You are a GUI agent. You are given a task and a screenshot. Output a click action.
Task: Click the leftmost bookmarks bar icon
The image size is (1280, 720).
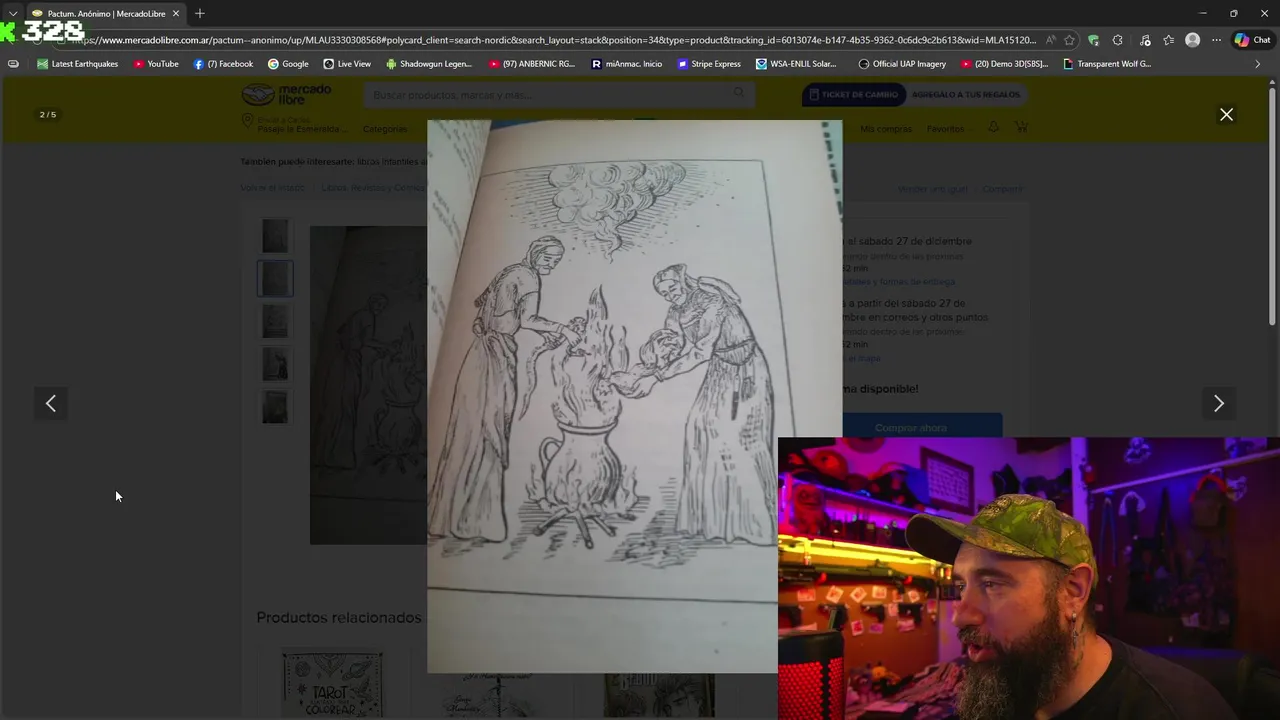13,64
